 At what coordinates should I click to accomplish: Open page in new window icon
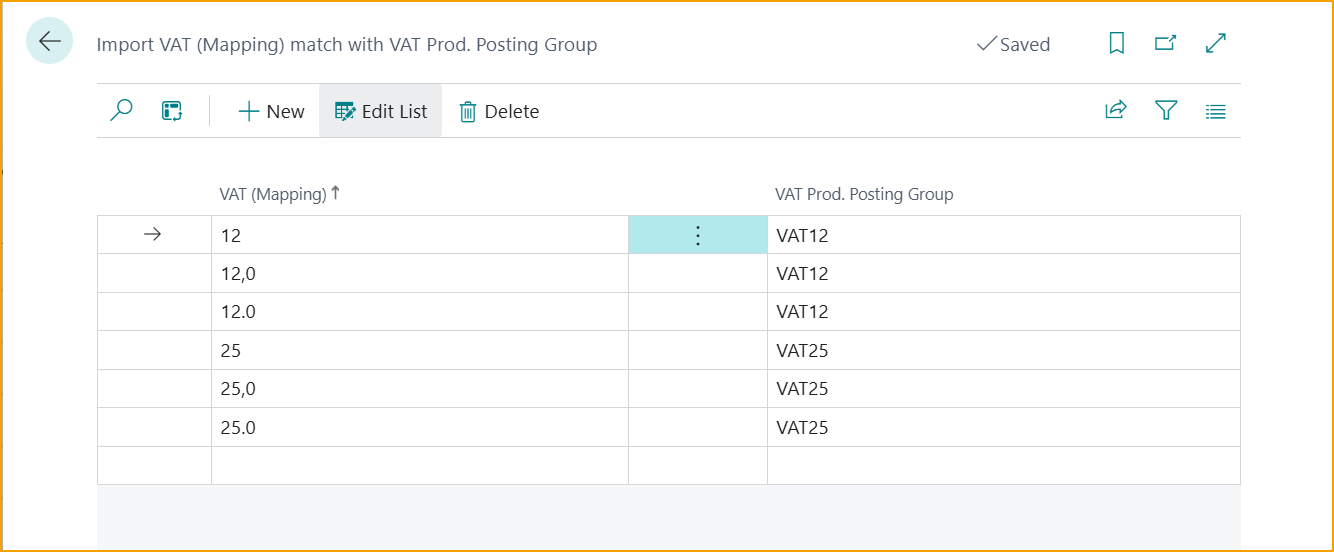tap(1165, 44)
